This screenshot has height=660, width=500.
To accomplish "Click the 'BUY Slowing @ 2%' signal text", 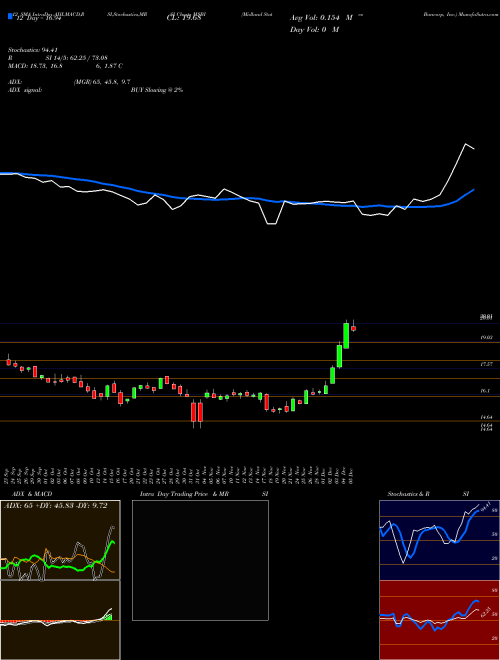I will click(x=157, y=90).
